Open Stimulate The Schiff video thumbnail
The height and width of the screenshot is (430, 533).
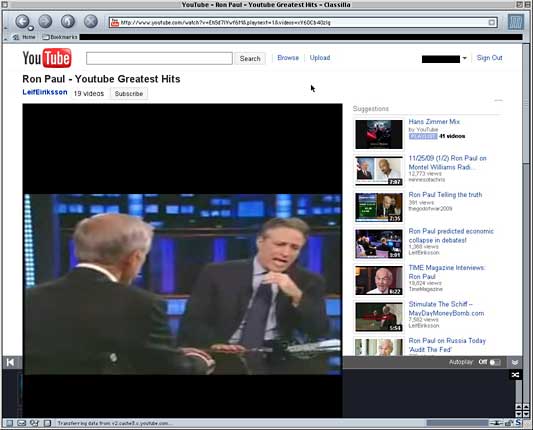point(379,317)
